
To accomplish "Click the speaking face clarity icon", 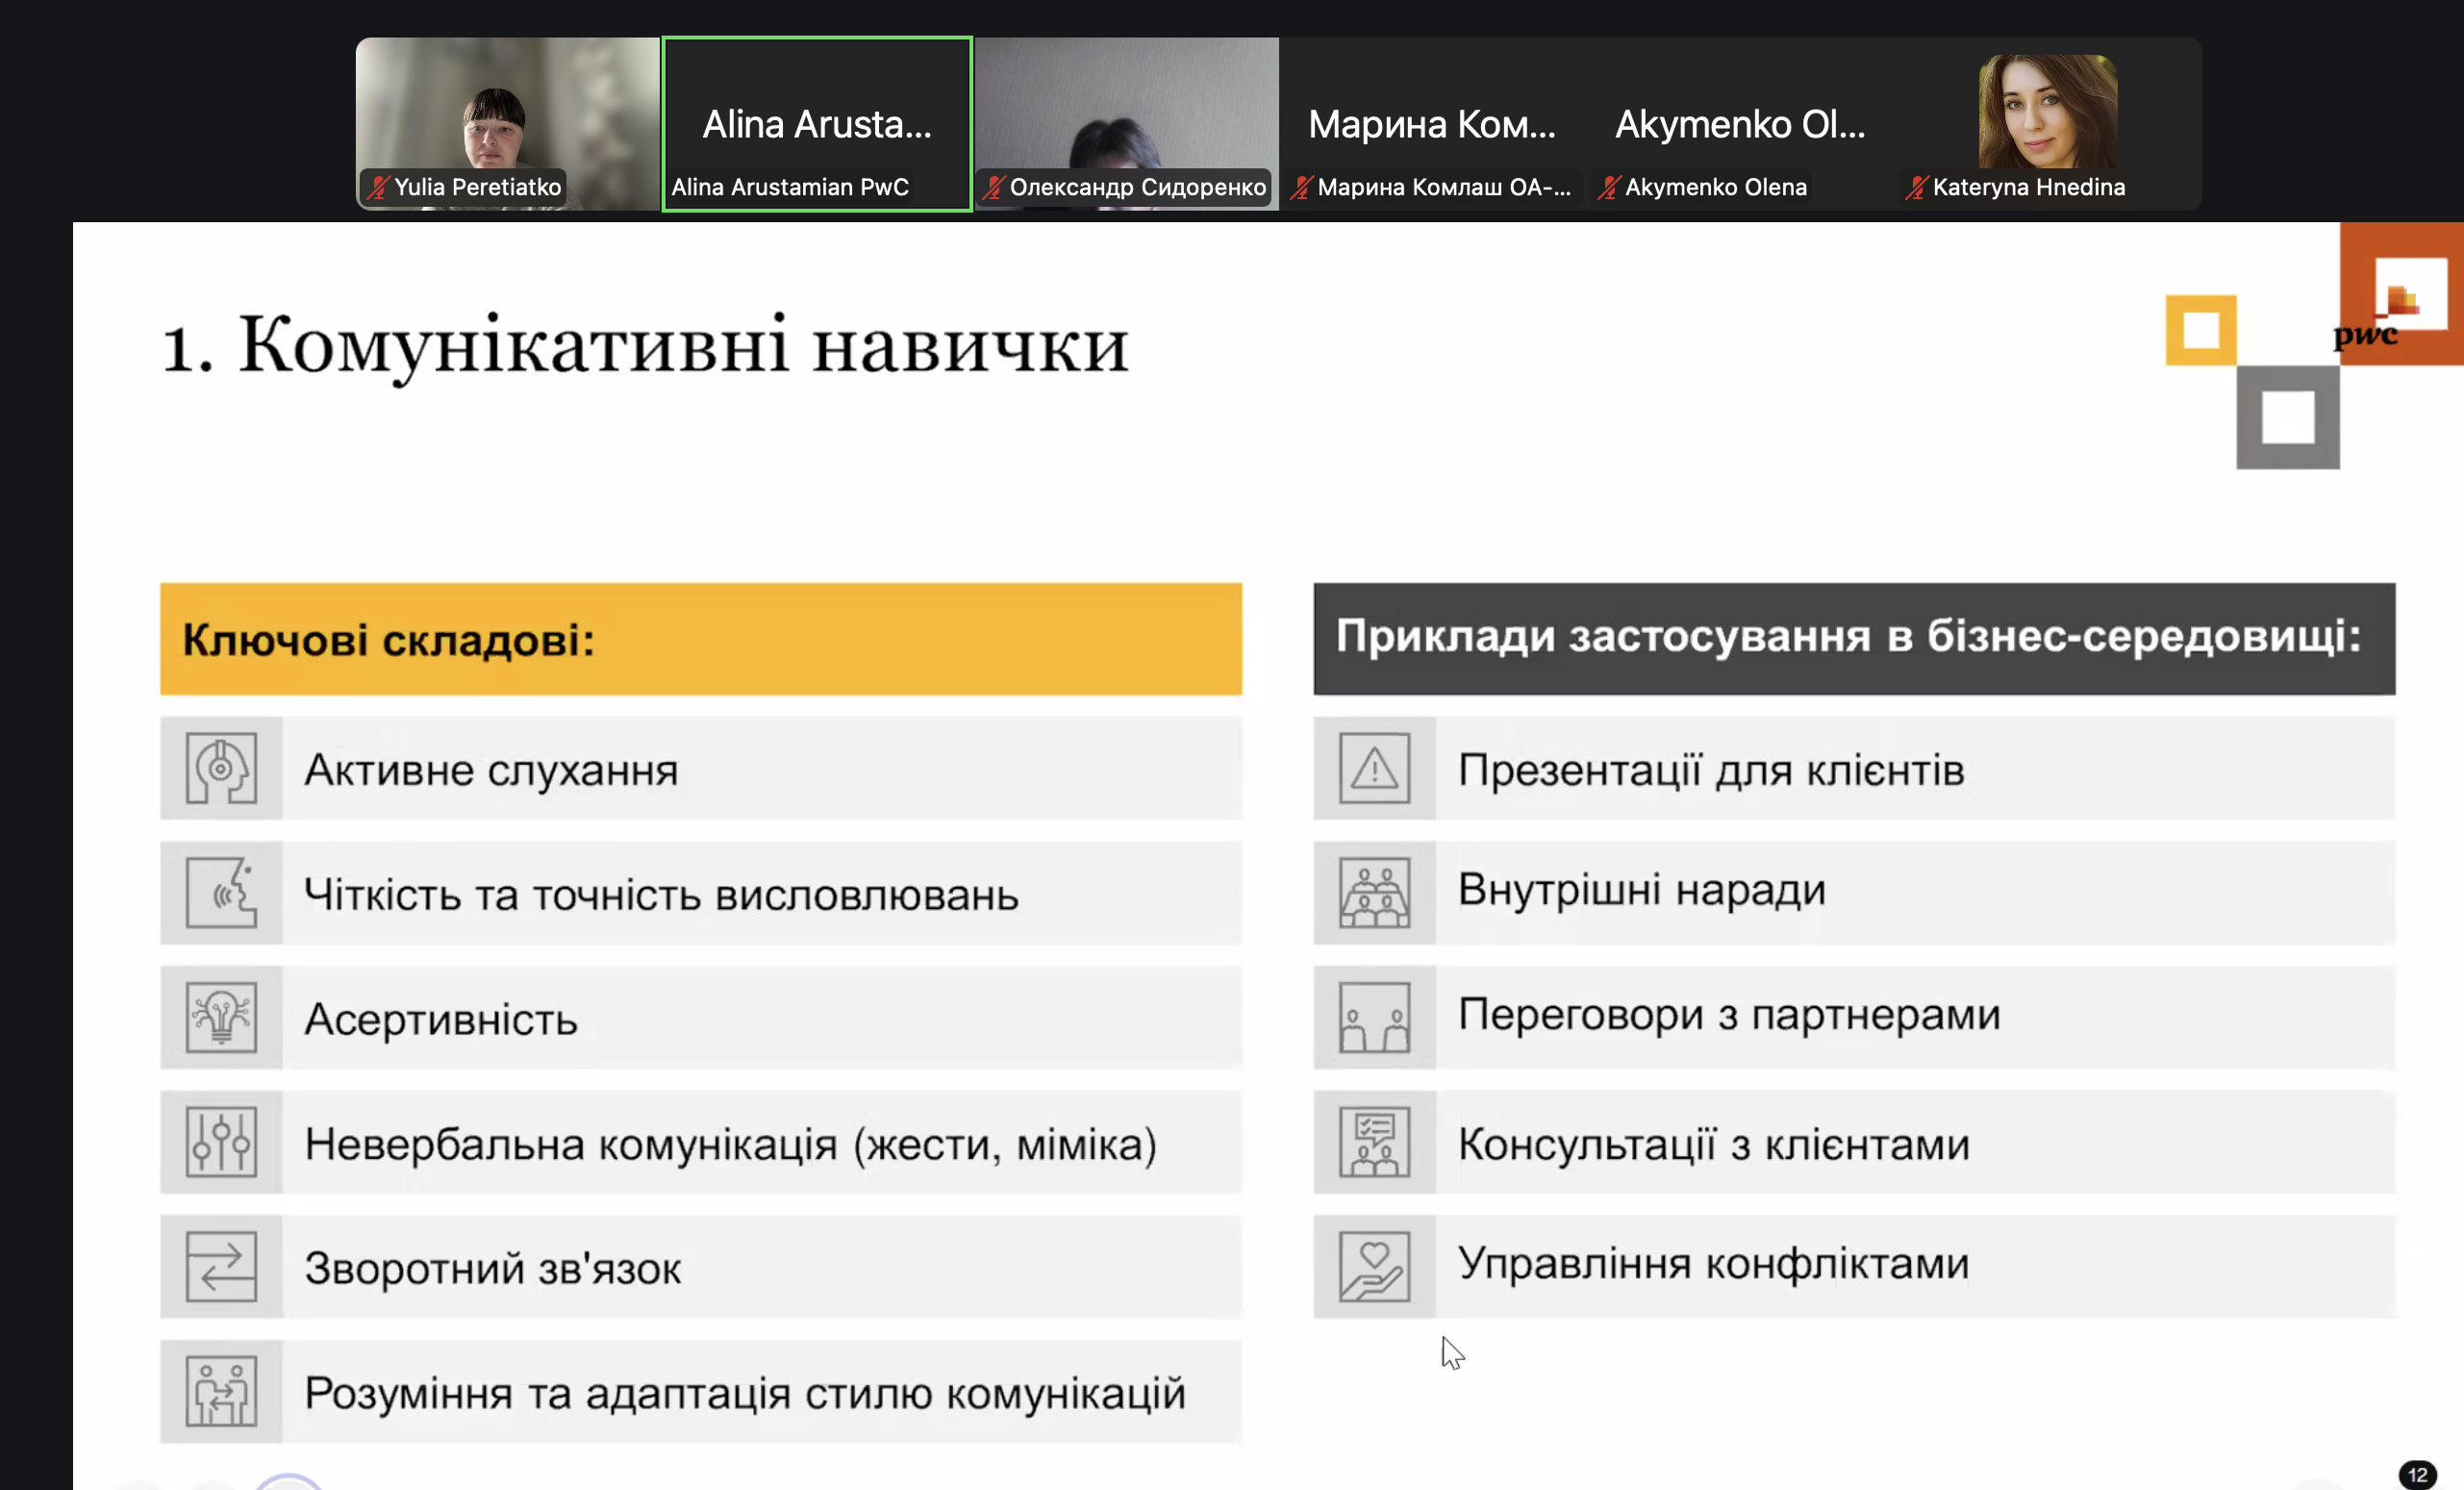I will pyautogui.click(x=221, y=893).
